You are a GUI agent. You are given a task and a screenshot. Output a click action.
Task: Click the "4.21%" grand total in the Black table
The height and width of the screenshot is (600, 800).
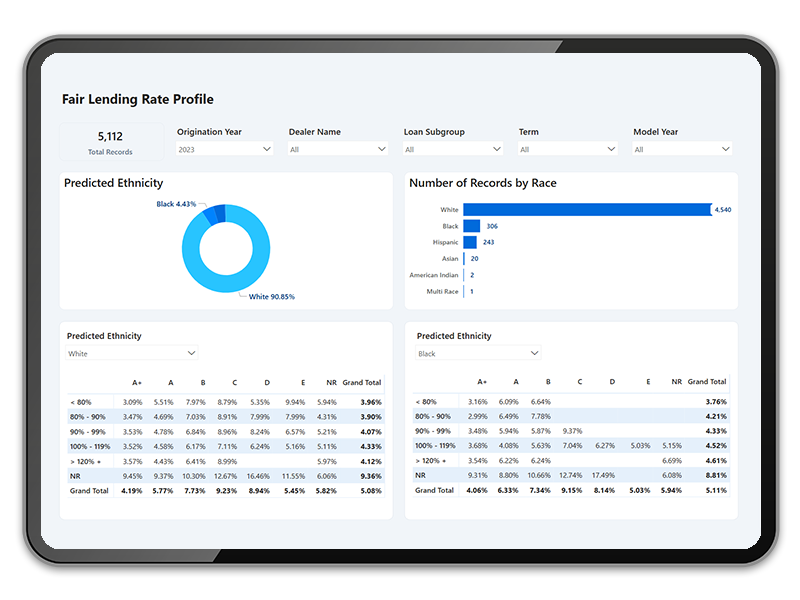click(x=716, y=416)
